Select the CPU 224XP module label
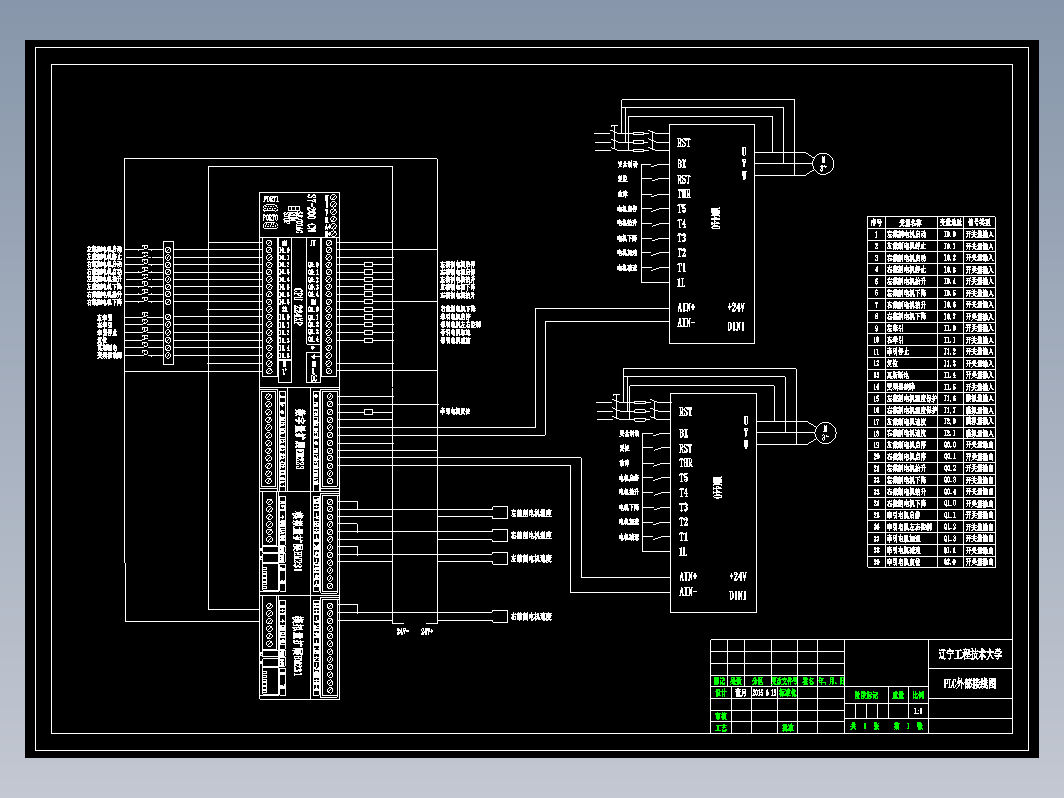The image size is (1064, 798). [x=299, y=307]
